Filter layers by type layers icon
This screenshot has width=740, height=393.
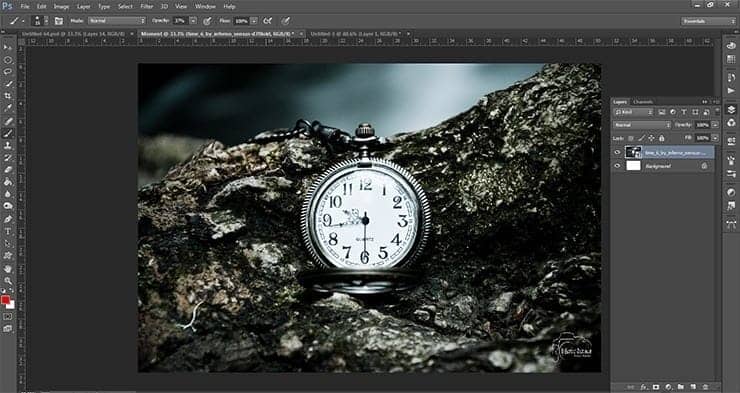point(684,112)
